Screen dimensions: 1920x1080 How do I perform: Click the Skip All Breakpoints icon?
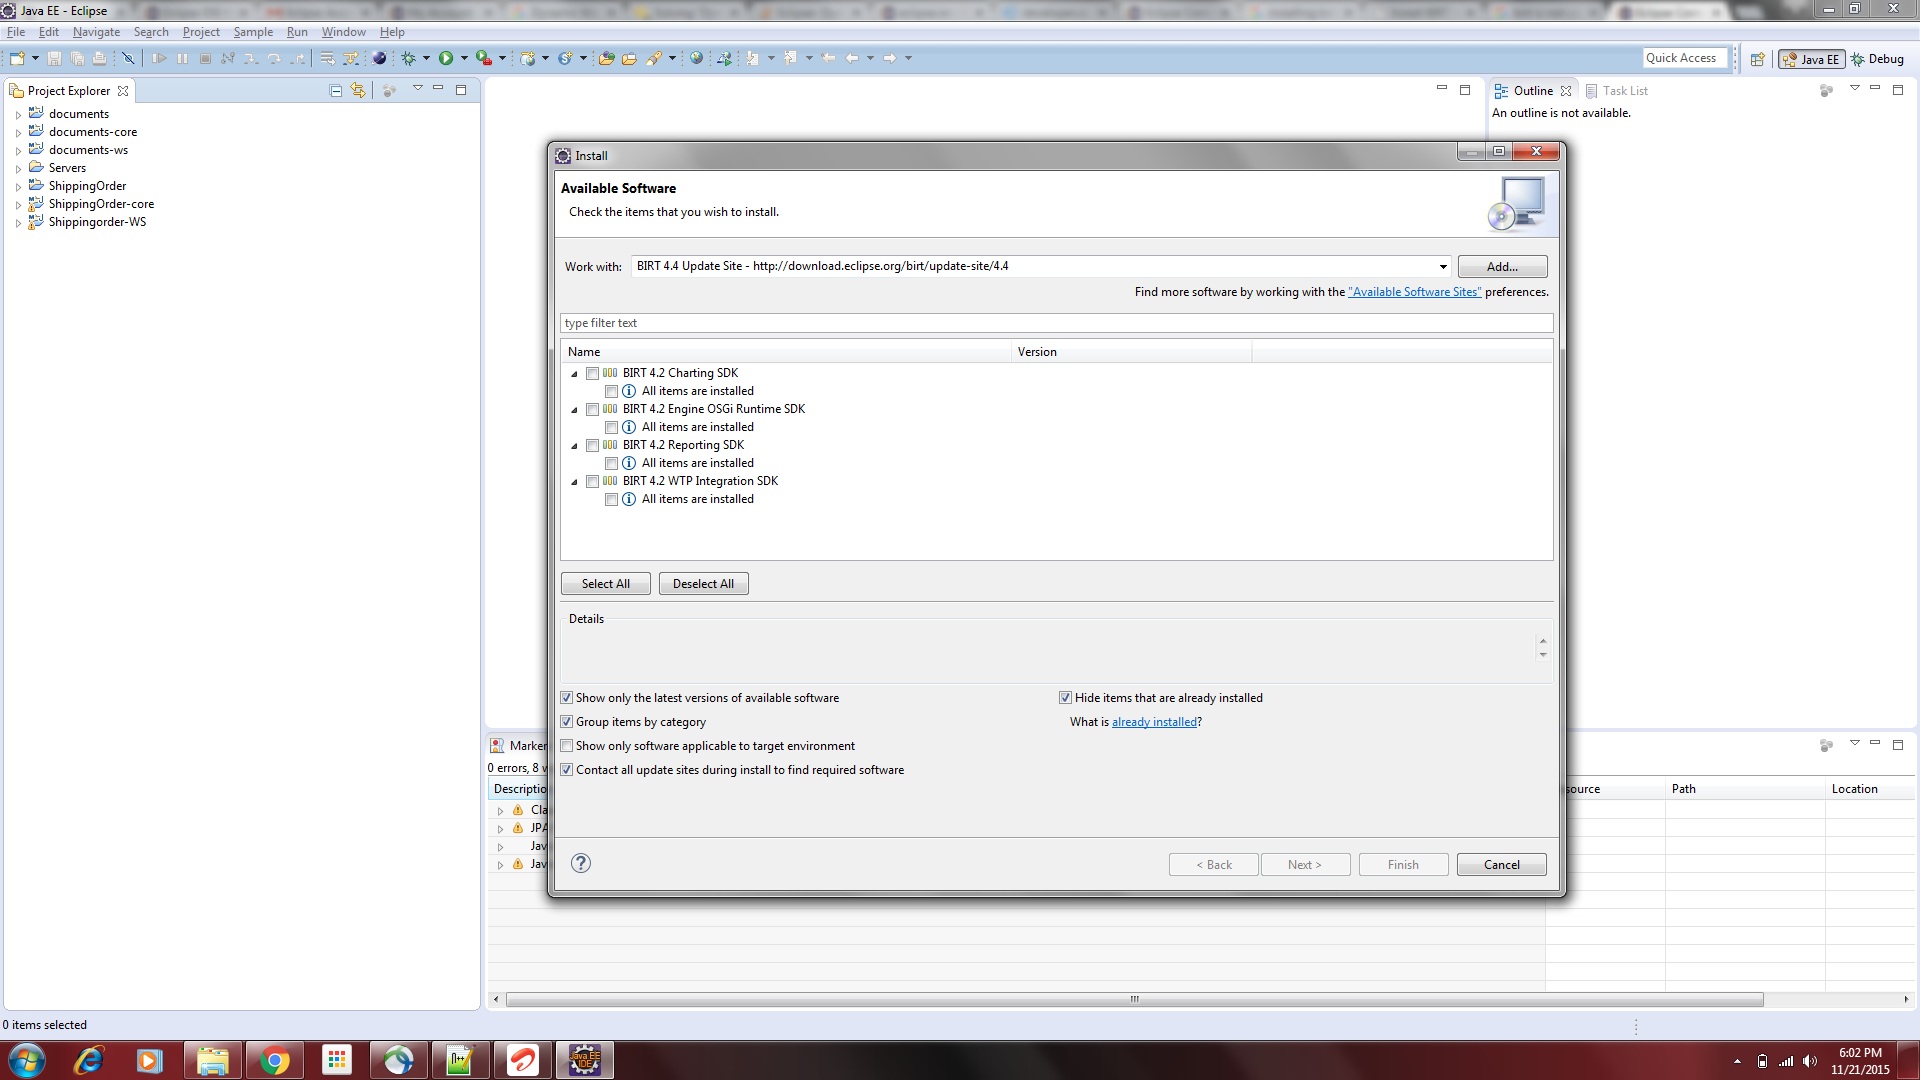tap(128, 58)
